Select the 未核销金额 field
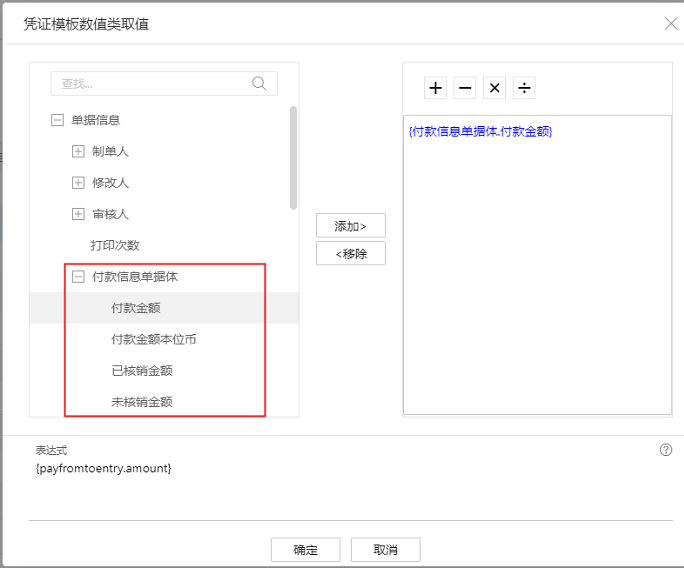 click(x=142, y=402)
